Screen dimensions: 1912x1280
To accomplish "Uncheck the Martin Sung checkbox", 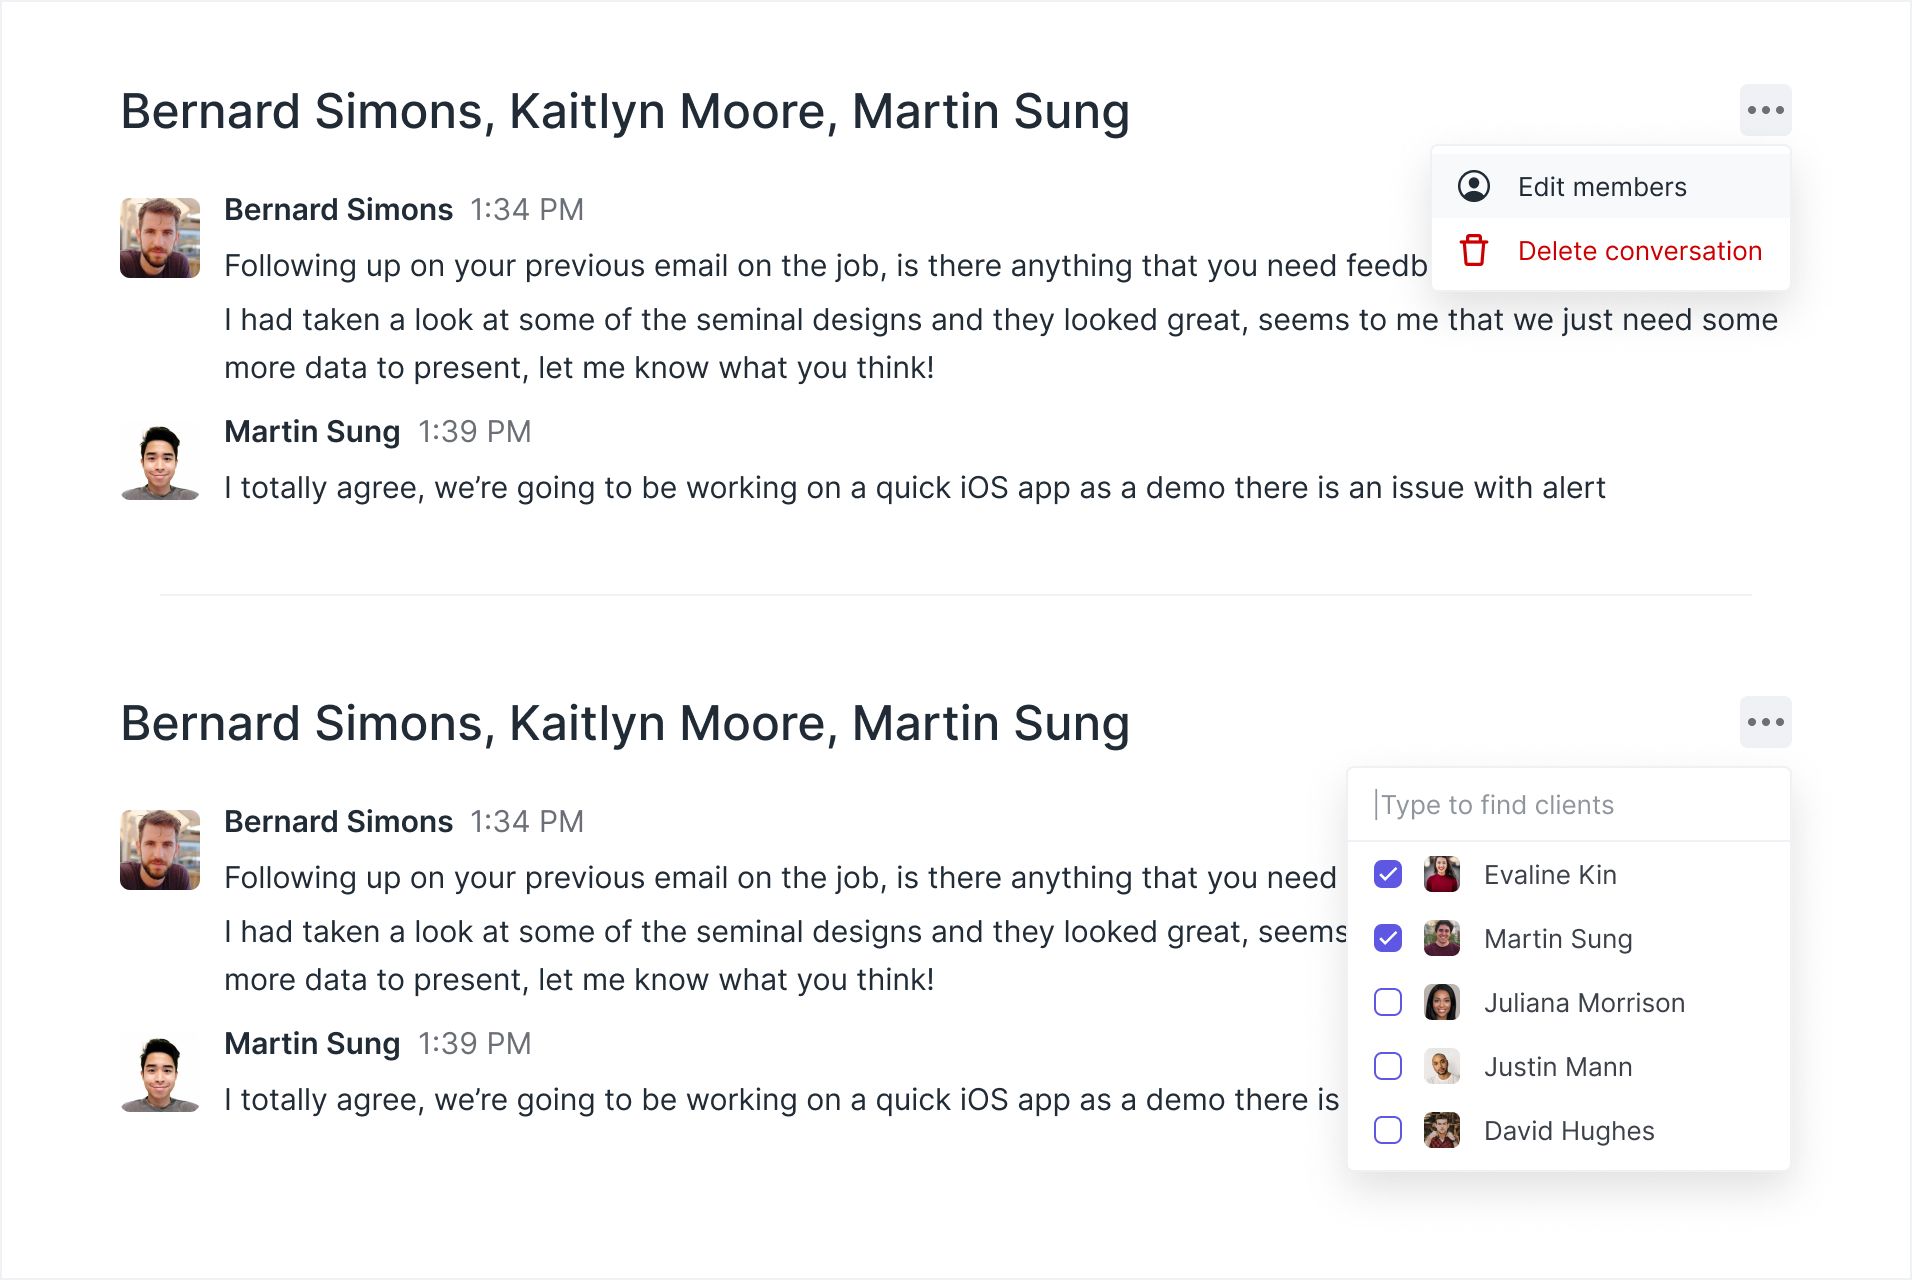I will (x=1388, y=939).
